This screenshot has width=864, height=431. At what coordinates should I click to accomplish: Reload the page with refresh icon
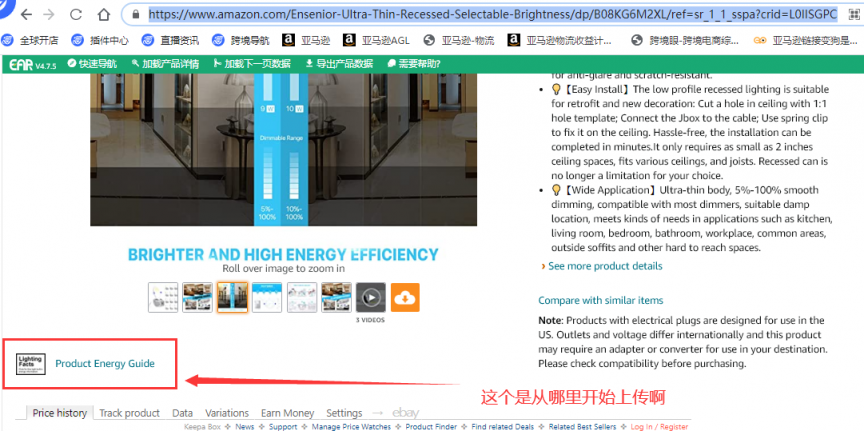click(x=75, y=15)
